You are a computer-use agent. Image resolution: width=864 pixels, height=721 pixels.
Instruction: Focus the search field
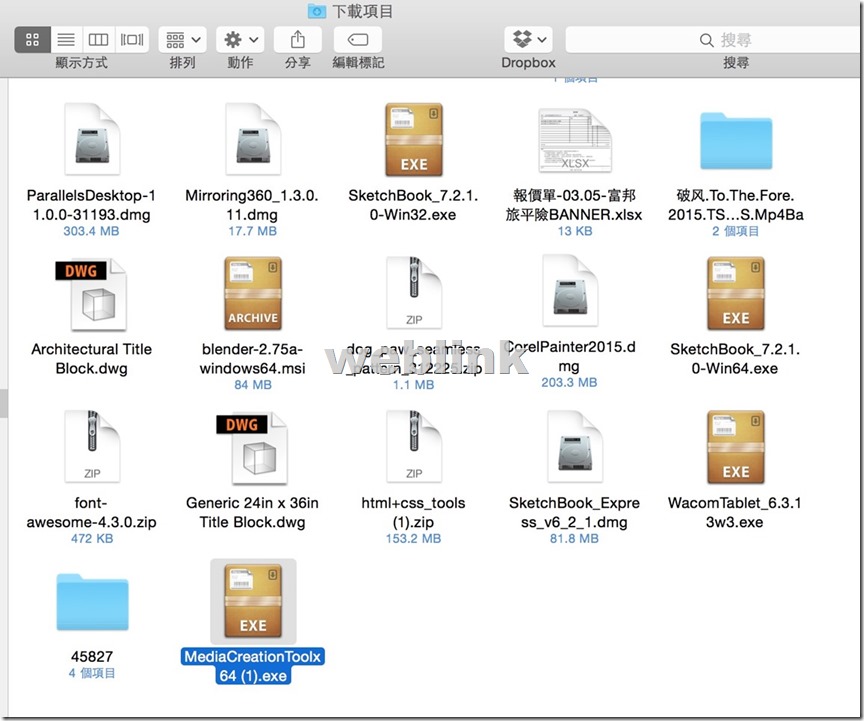(714, 40)
